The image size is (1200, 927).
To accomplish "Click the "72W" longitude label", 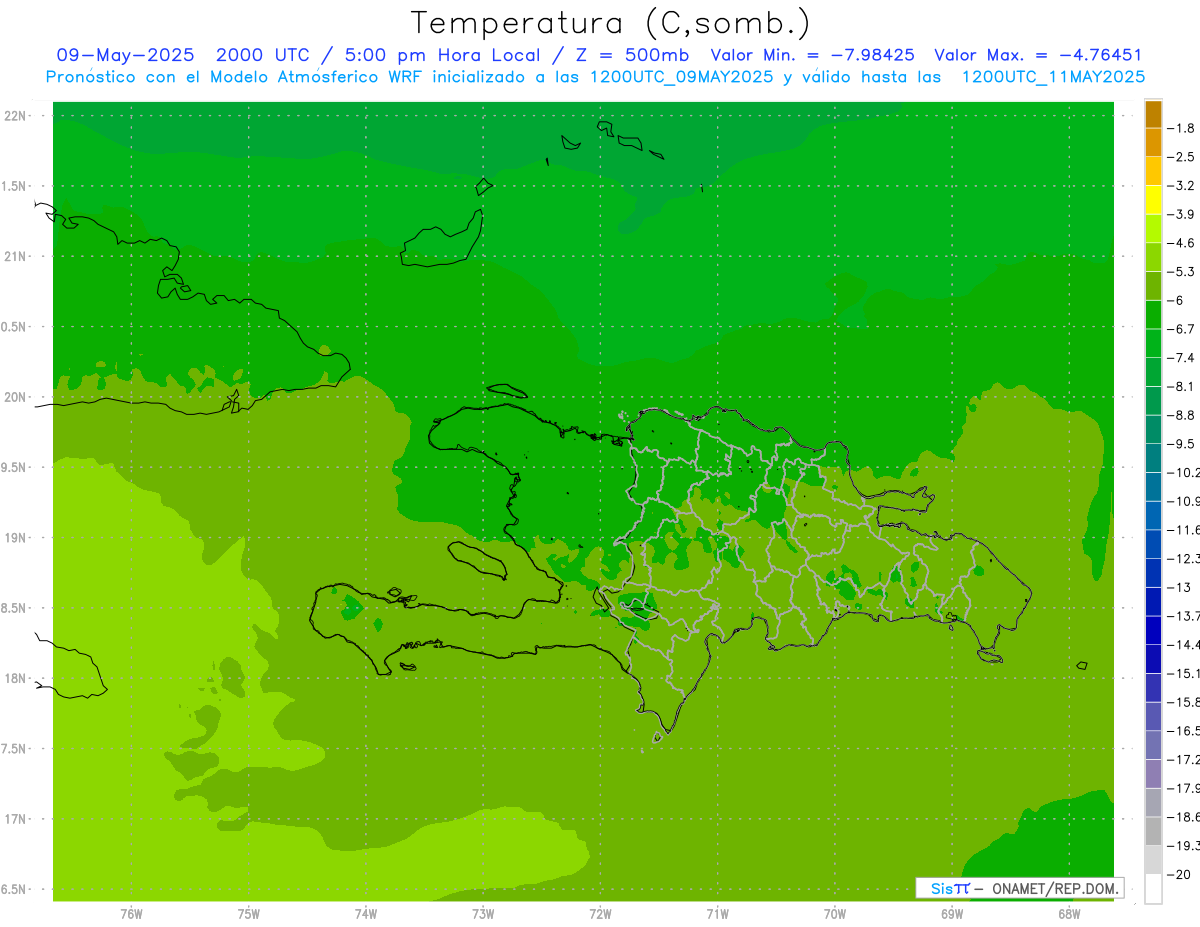I will point(600,914).
